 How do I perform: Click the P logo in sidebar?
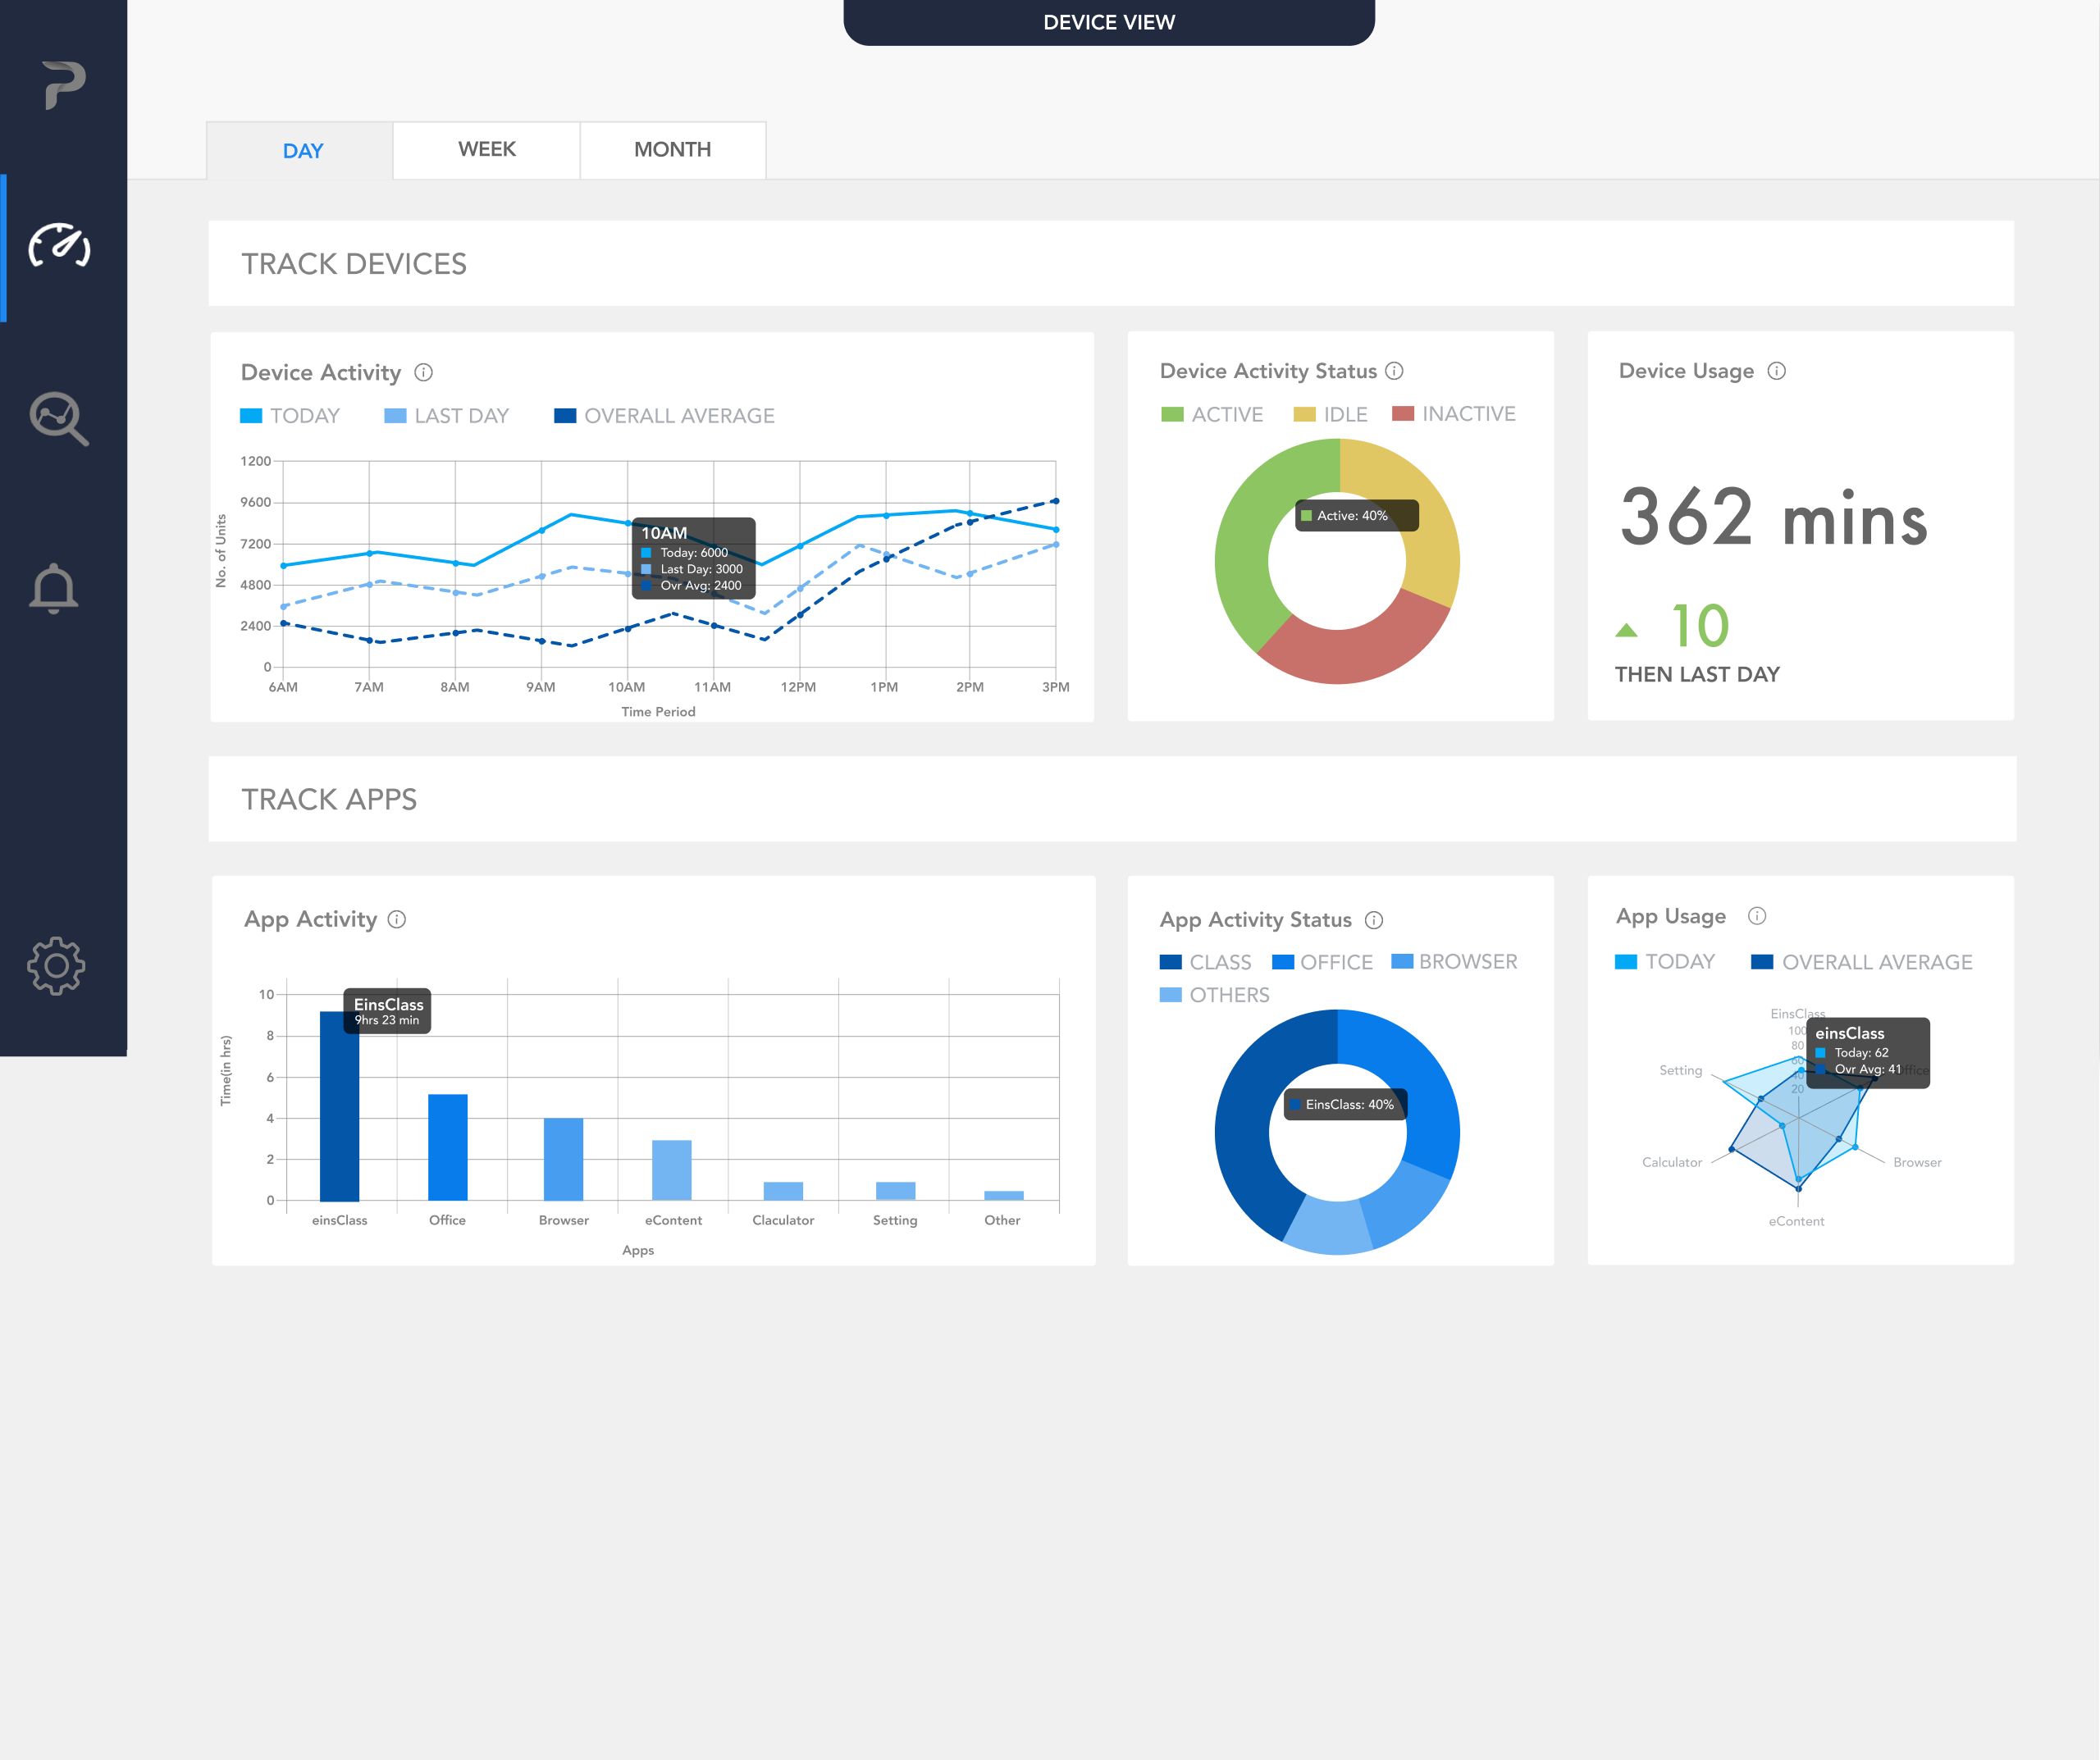[x=64, y=85]
